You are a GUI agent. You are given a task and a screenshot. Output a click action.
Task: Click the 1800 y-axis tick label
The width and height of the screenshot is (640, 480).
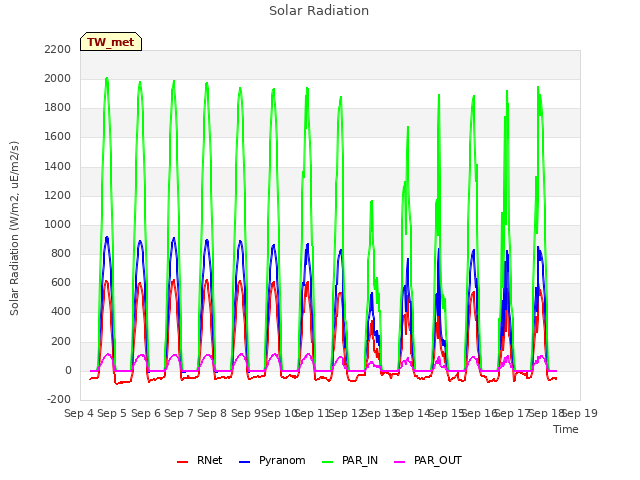point(58,108)
